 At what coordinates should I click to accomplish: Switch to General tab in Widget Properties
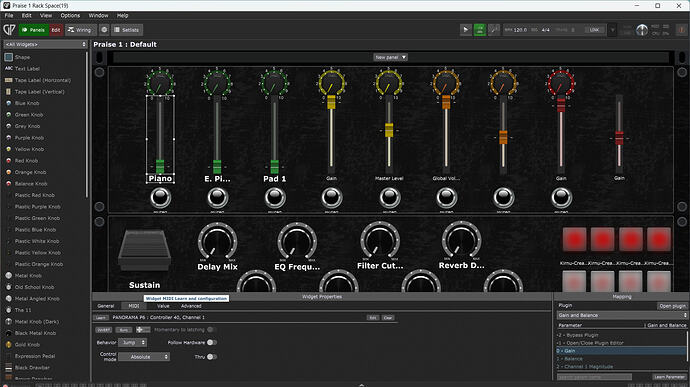pos(106,306)
